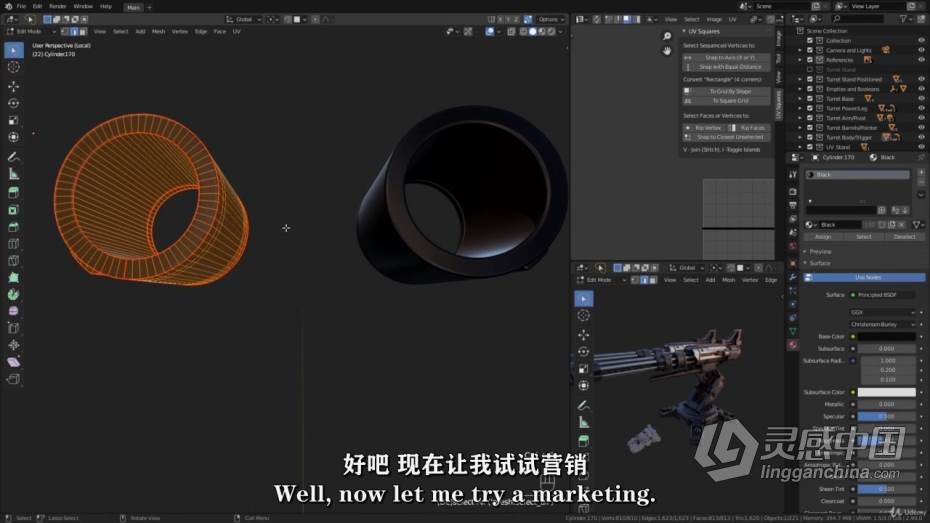The width and height of the screenshot is (930, 523).
Task: Open the Render menu
Action: (x=58, y=6)
